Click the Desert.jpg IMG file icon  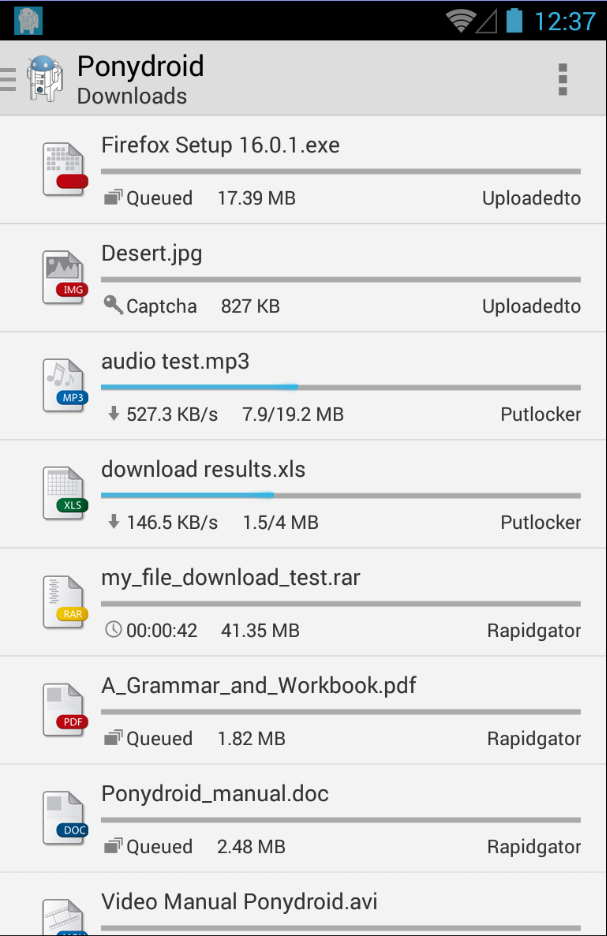(65, 278)
